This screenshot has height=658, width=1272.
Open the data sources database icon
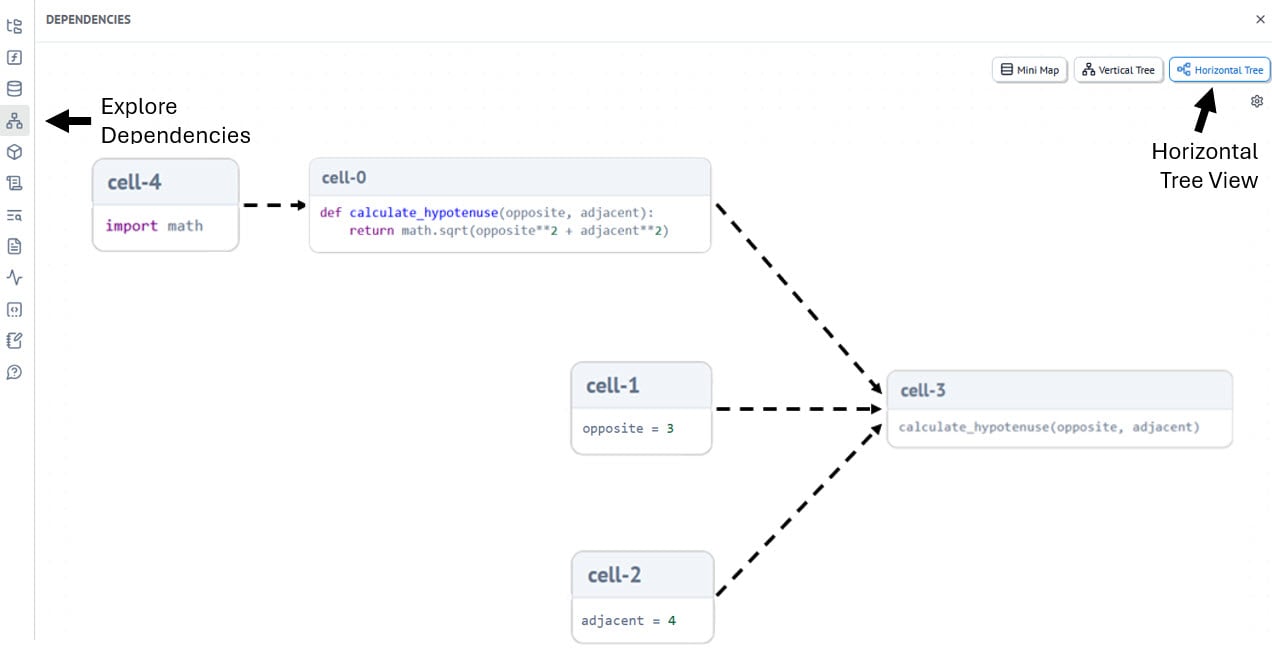(x=14, y=89)
